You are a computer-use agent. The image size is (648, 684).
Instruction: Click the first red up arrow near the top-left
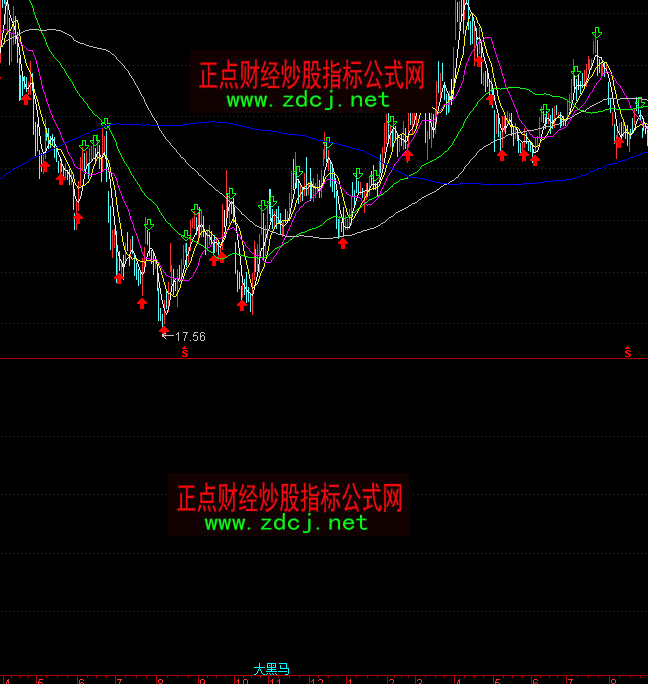(x=25, y=97)
